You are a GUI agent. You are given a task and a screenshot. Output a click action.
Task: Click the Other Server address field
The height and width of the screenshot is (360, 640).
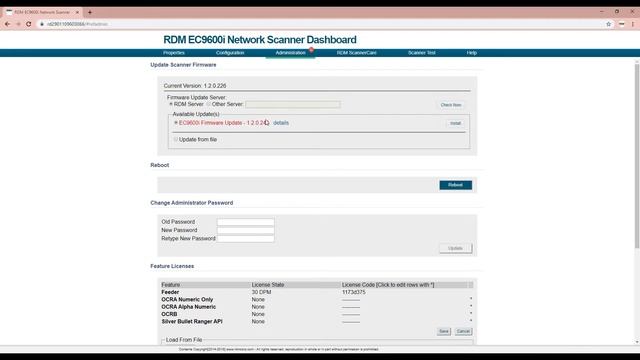293,104
